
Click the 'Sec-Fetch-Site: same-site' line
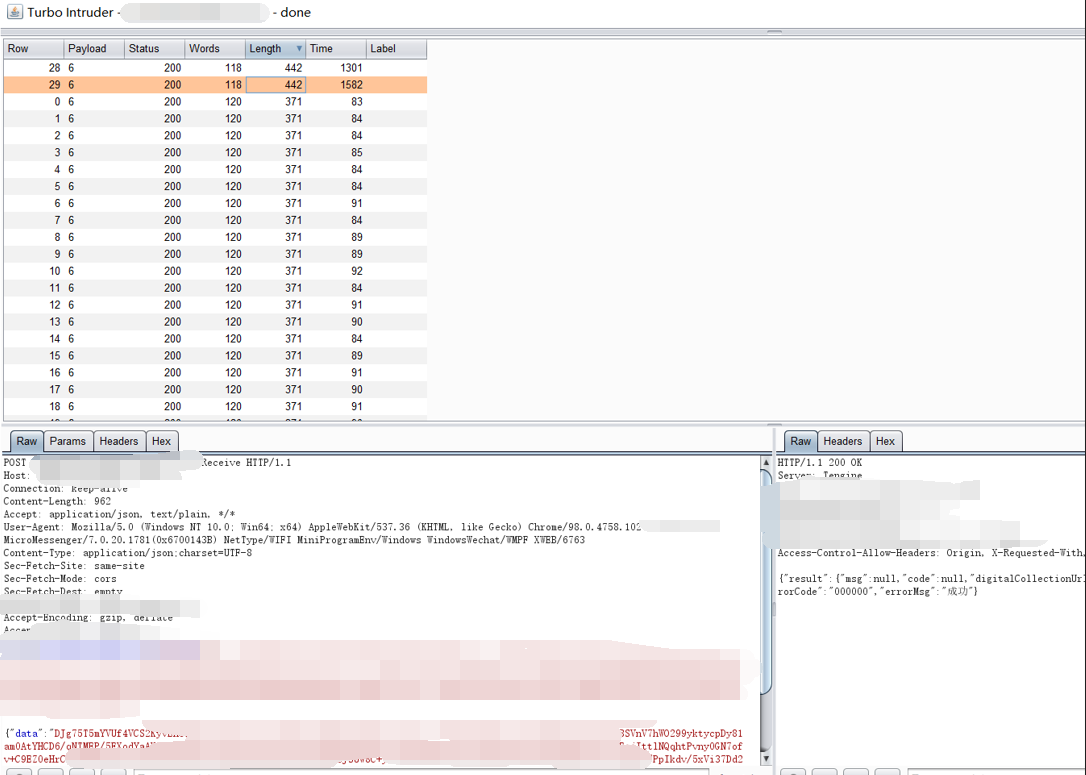74,566
